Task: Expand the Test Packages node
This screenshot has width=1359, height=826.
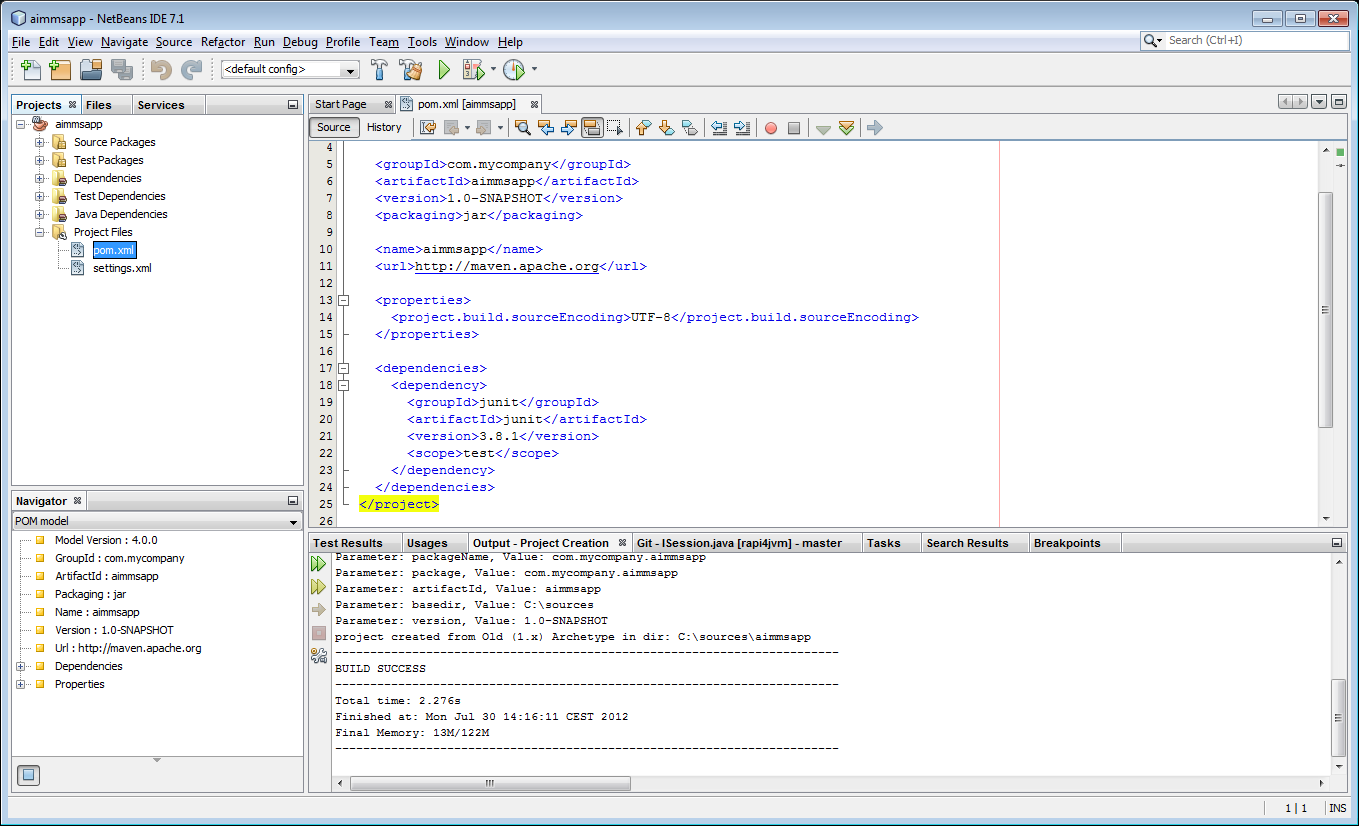Action: click(41, 160)
